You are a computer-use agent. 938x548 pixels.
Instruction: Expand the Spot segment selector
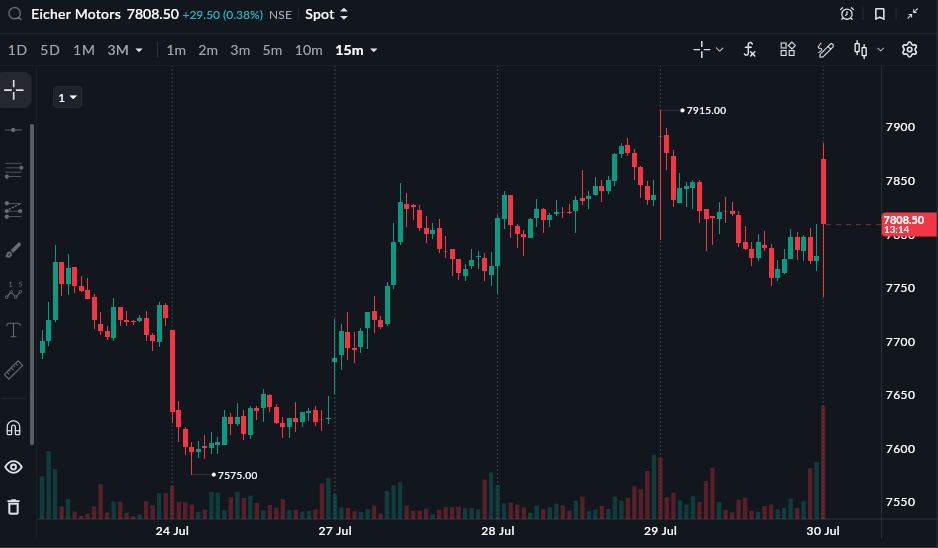(327, 14)
